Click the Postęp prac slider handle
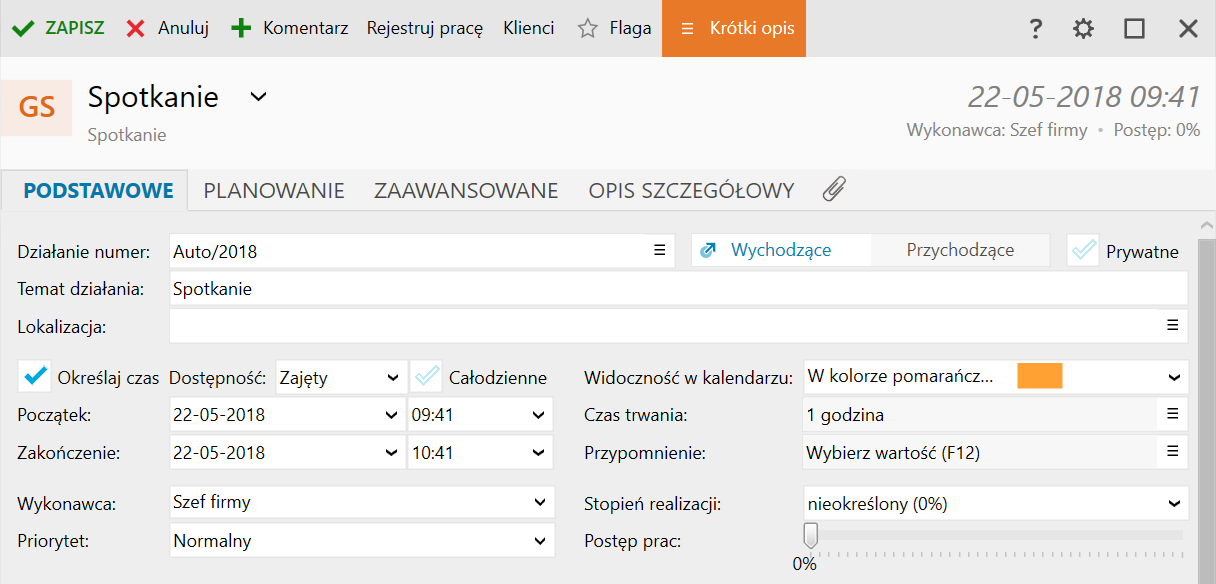Viewport: 1216px width, 584px height. click(810, 537)
